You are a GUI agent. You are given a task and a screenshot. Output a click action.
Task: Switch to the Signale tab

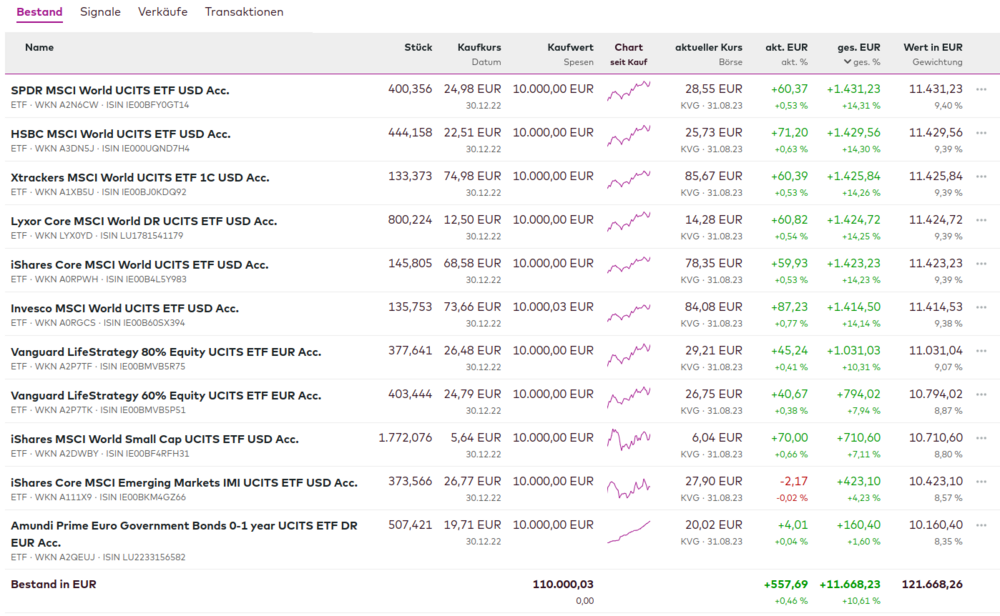(100, 12)
